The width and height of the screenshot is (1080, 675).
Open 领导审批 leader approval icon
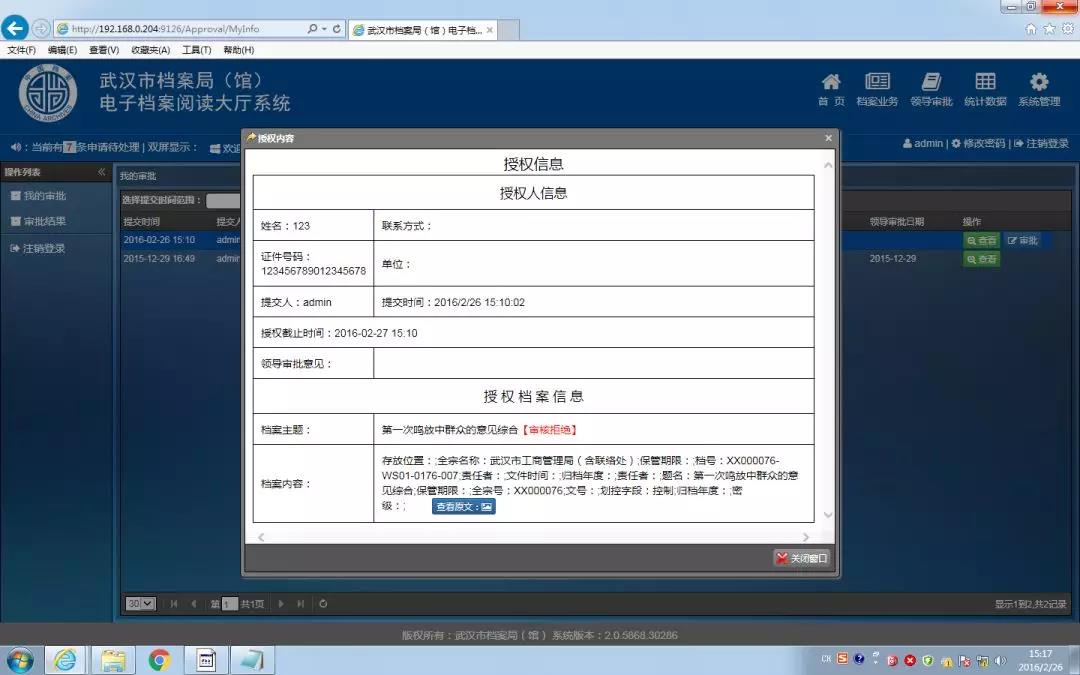[931, 89]
